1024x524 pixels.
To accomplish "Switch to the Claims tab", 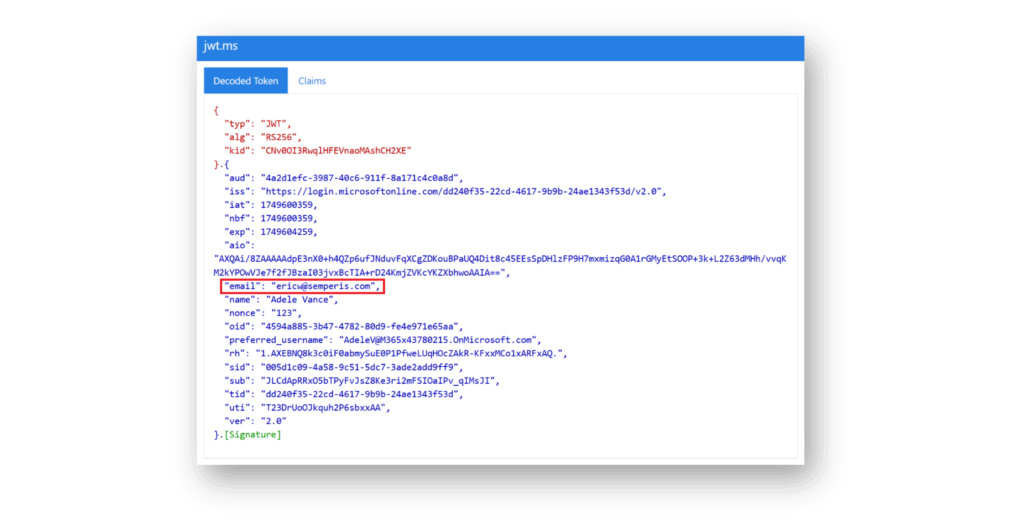I will click(x=312, y=81).
